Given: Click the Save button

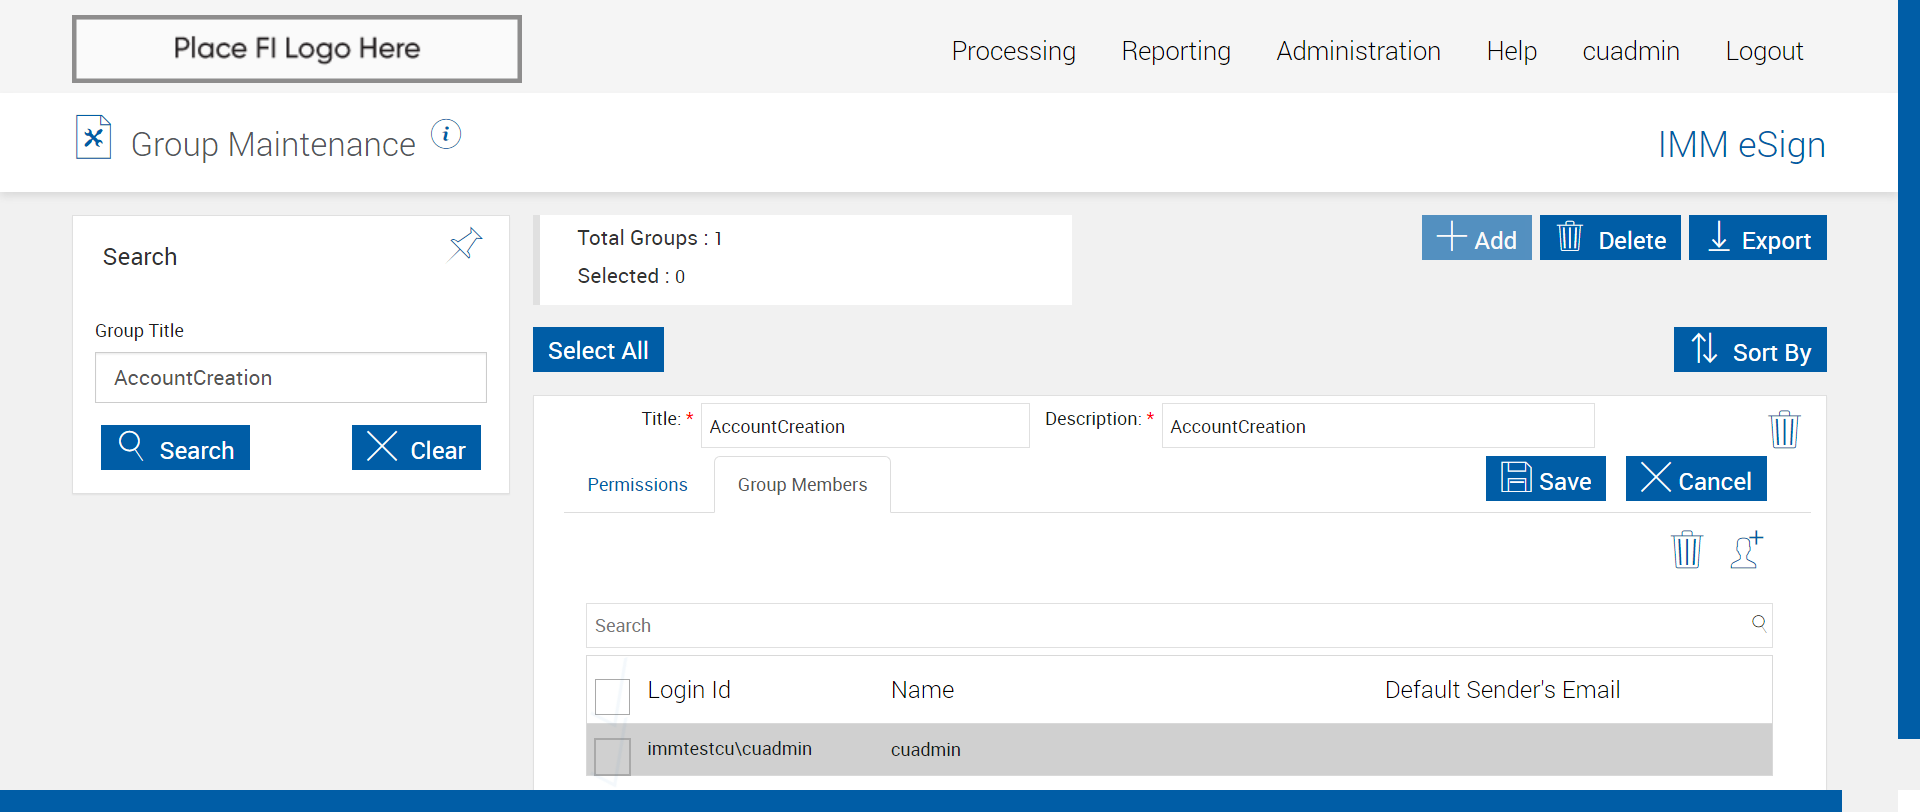Looking at the screenshot, I should pyautogui.click(x=1545, y=479).
